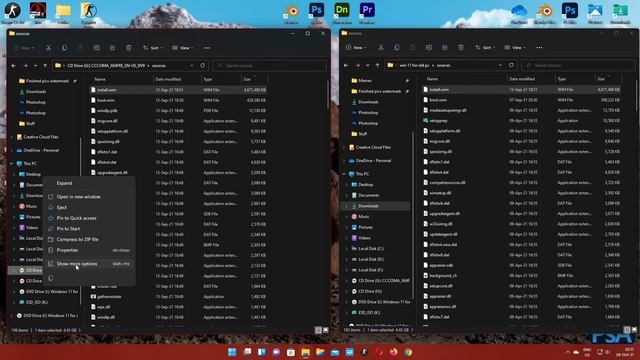Expand address bar history in right window

click(x=500, y=65)
